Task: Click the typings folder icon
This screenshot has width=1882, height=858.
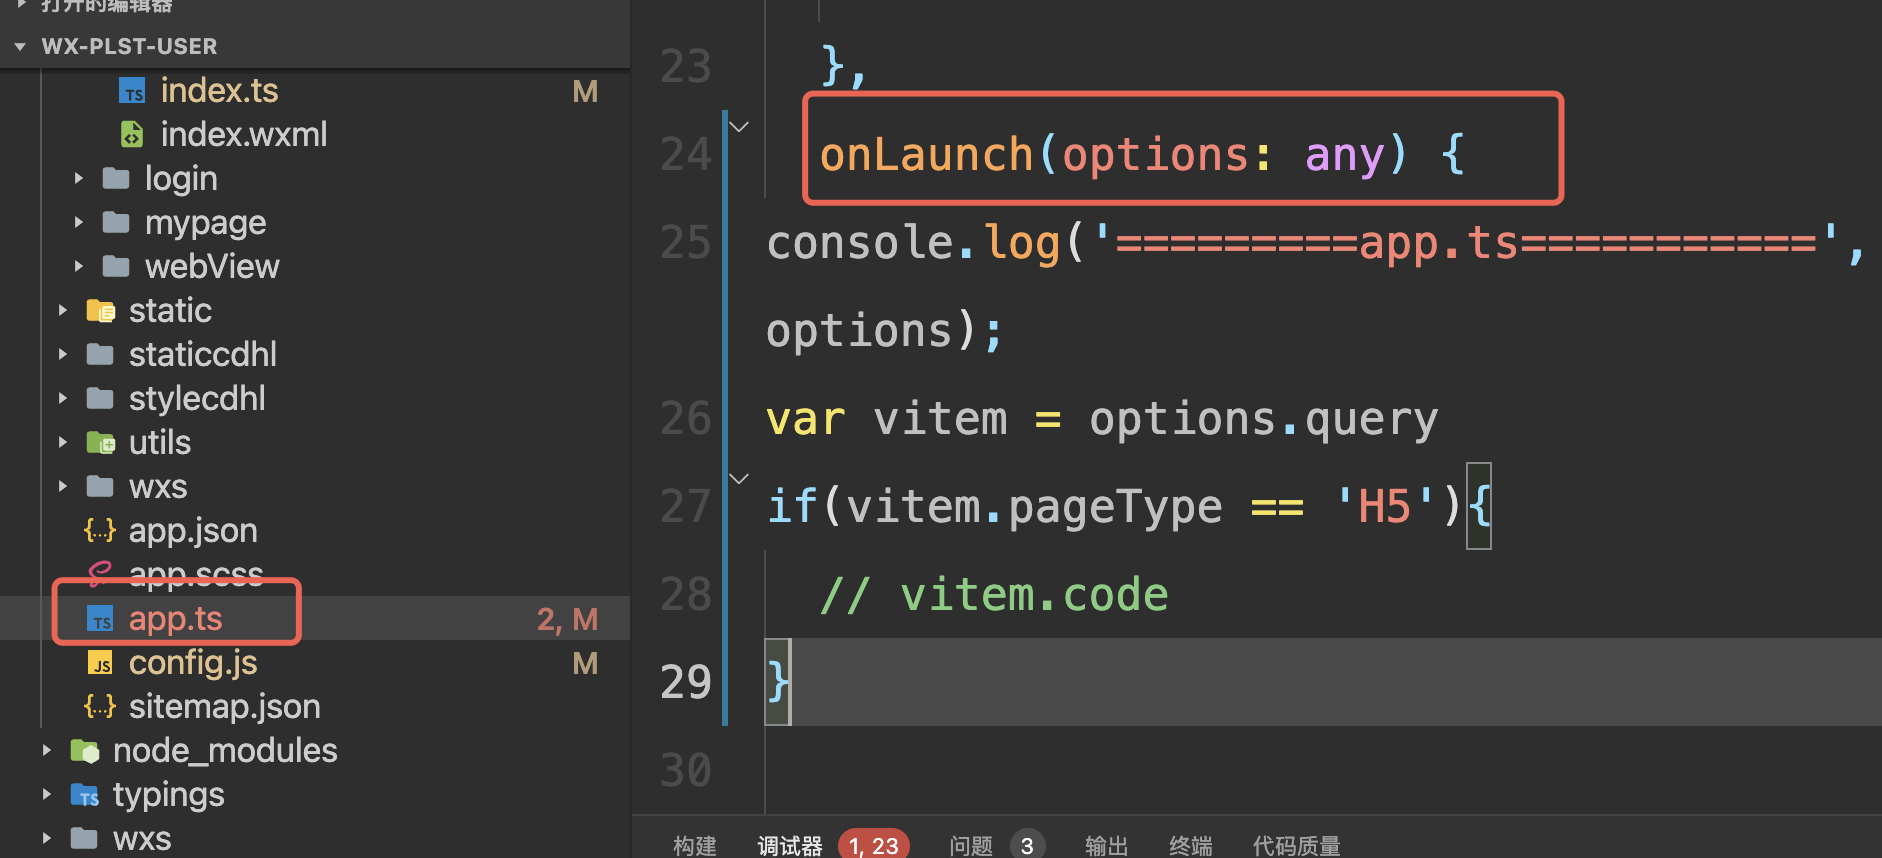Action: click(x=85, y=795)
